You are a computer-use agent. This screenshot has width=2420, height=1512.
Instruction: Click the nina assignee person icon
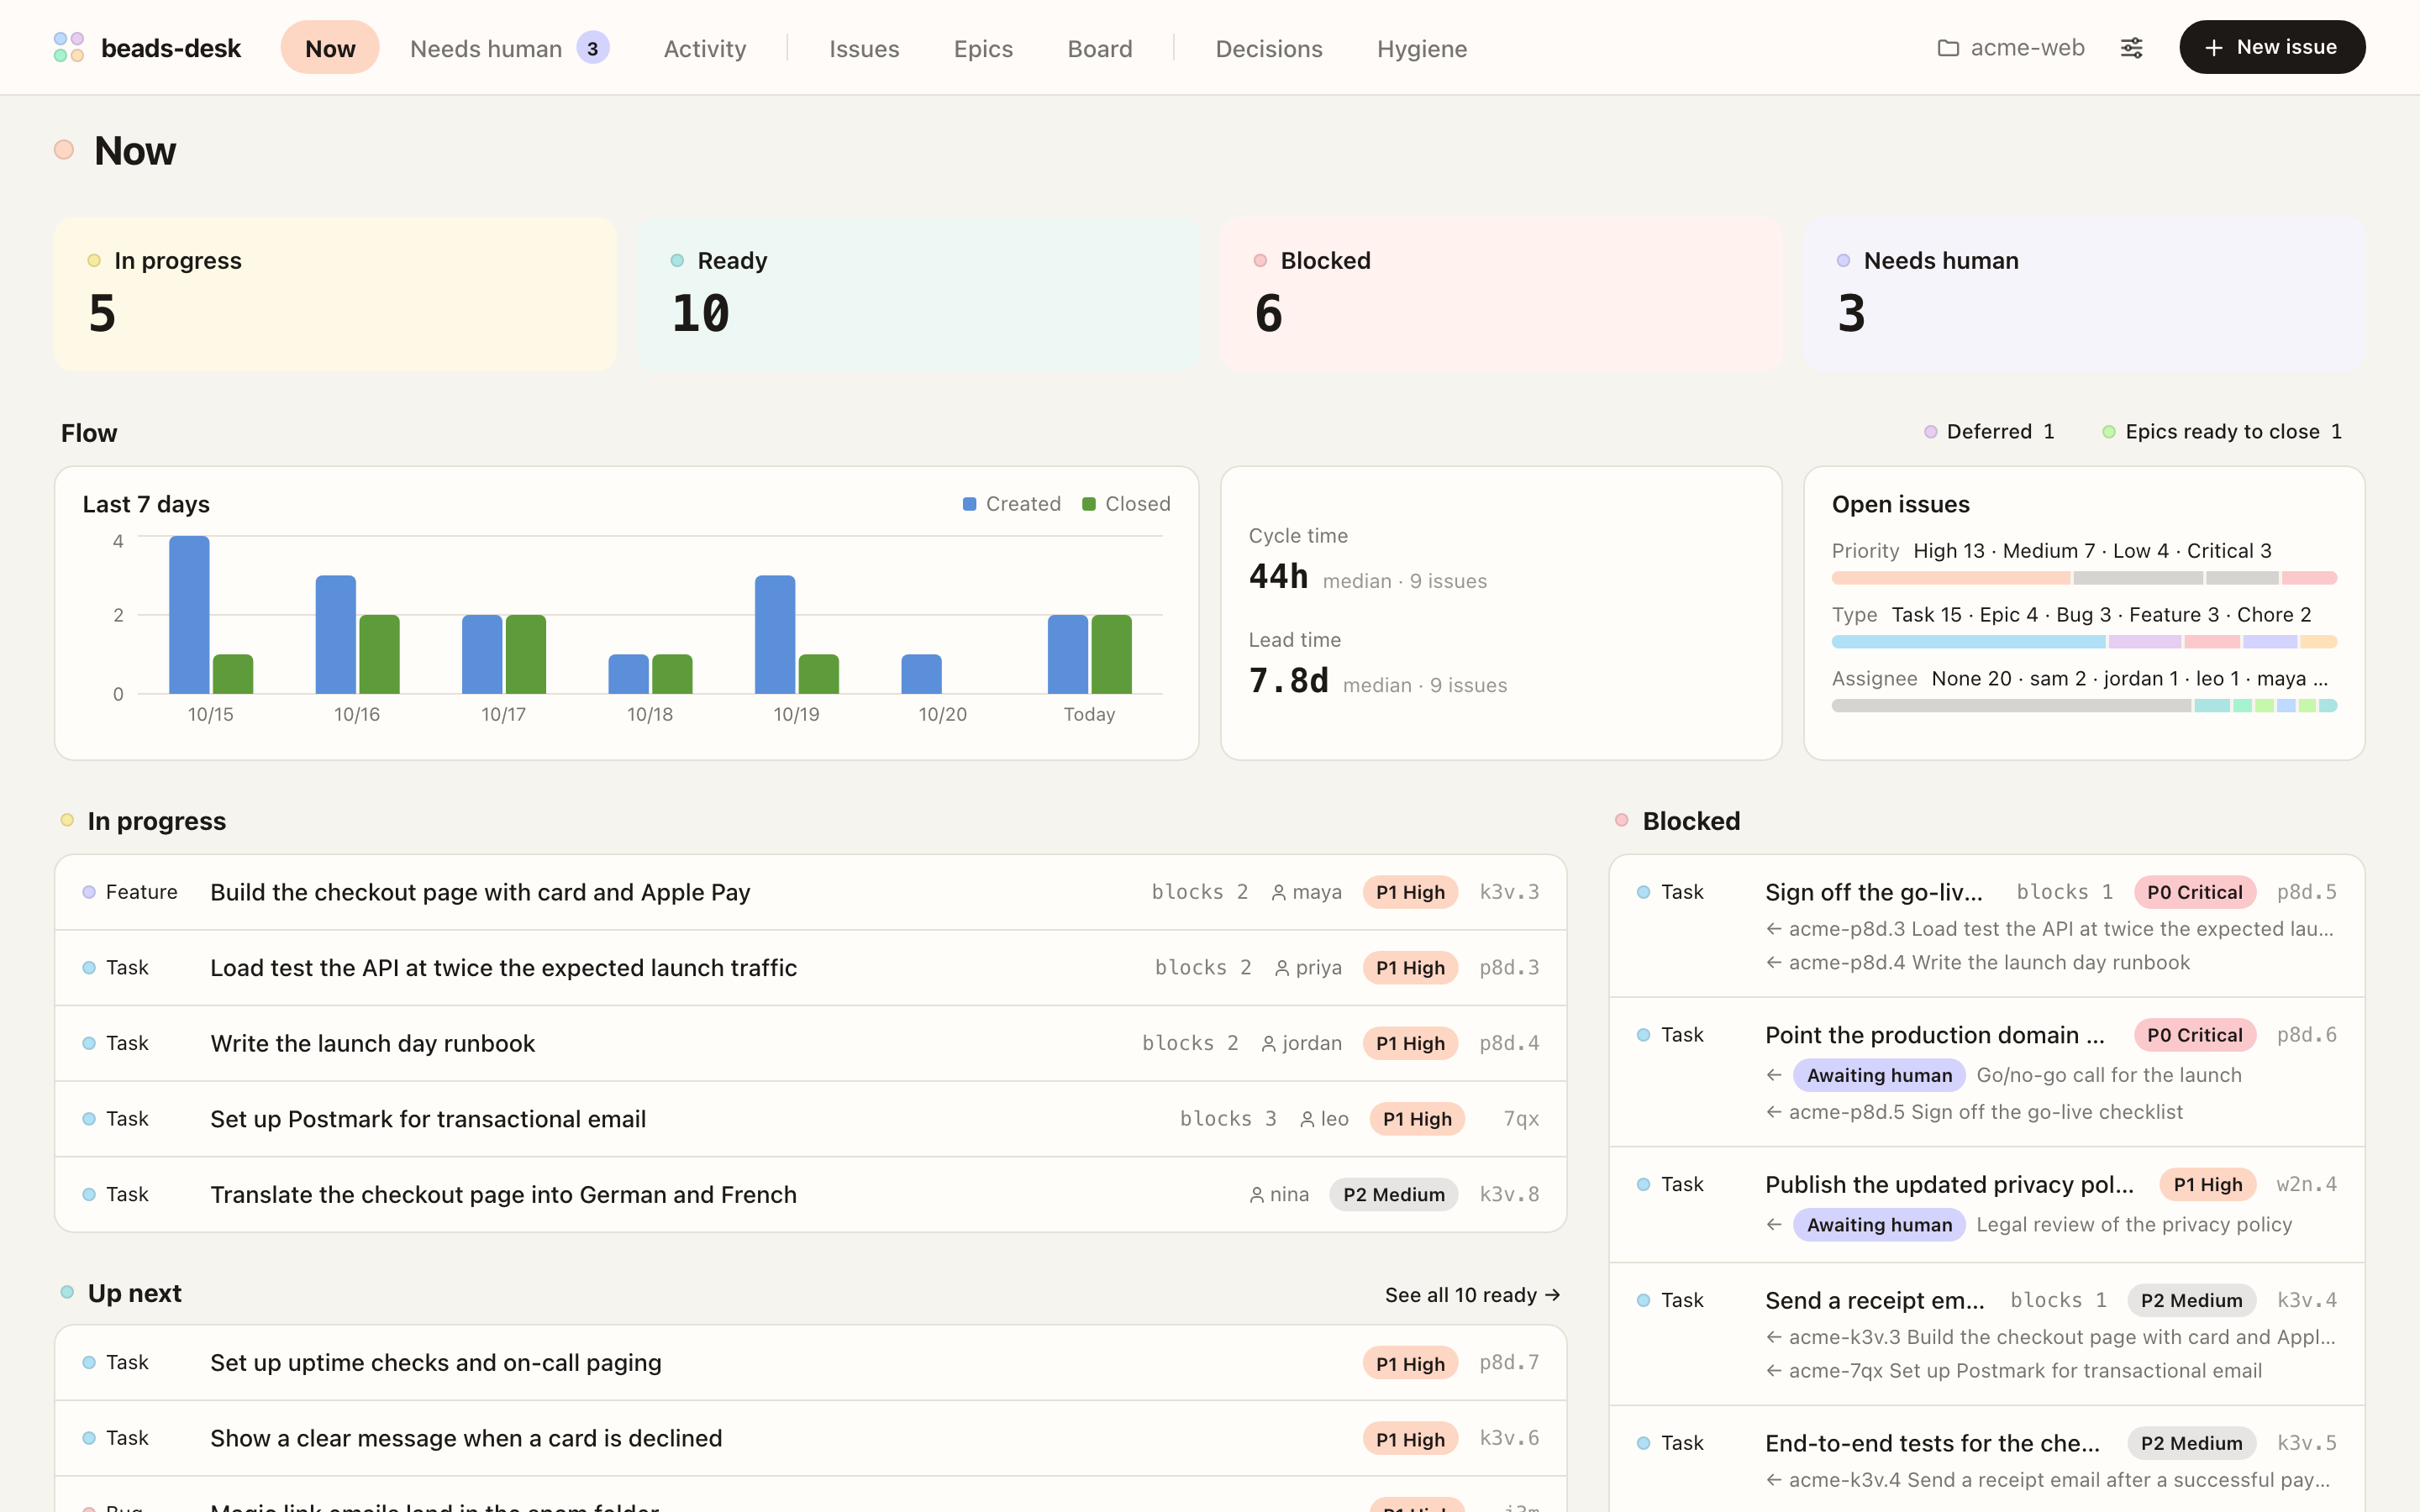tap(1256, 1195)
